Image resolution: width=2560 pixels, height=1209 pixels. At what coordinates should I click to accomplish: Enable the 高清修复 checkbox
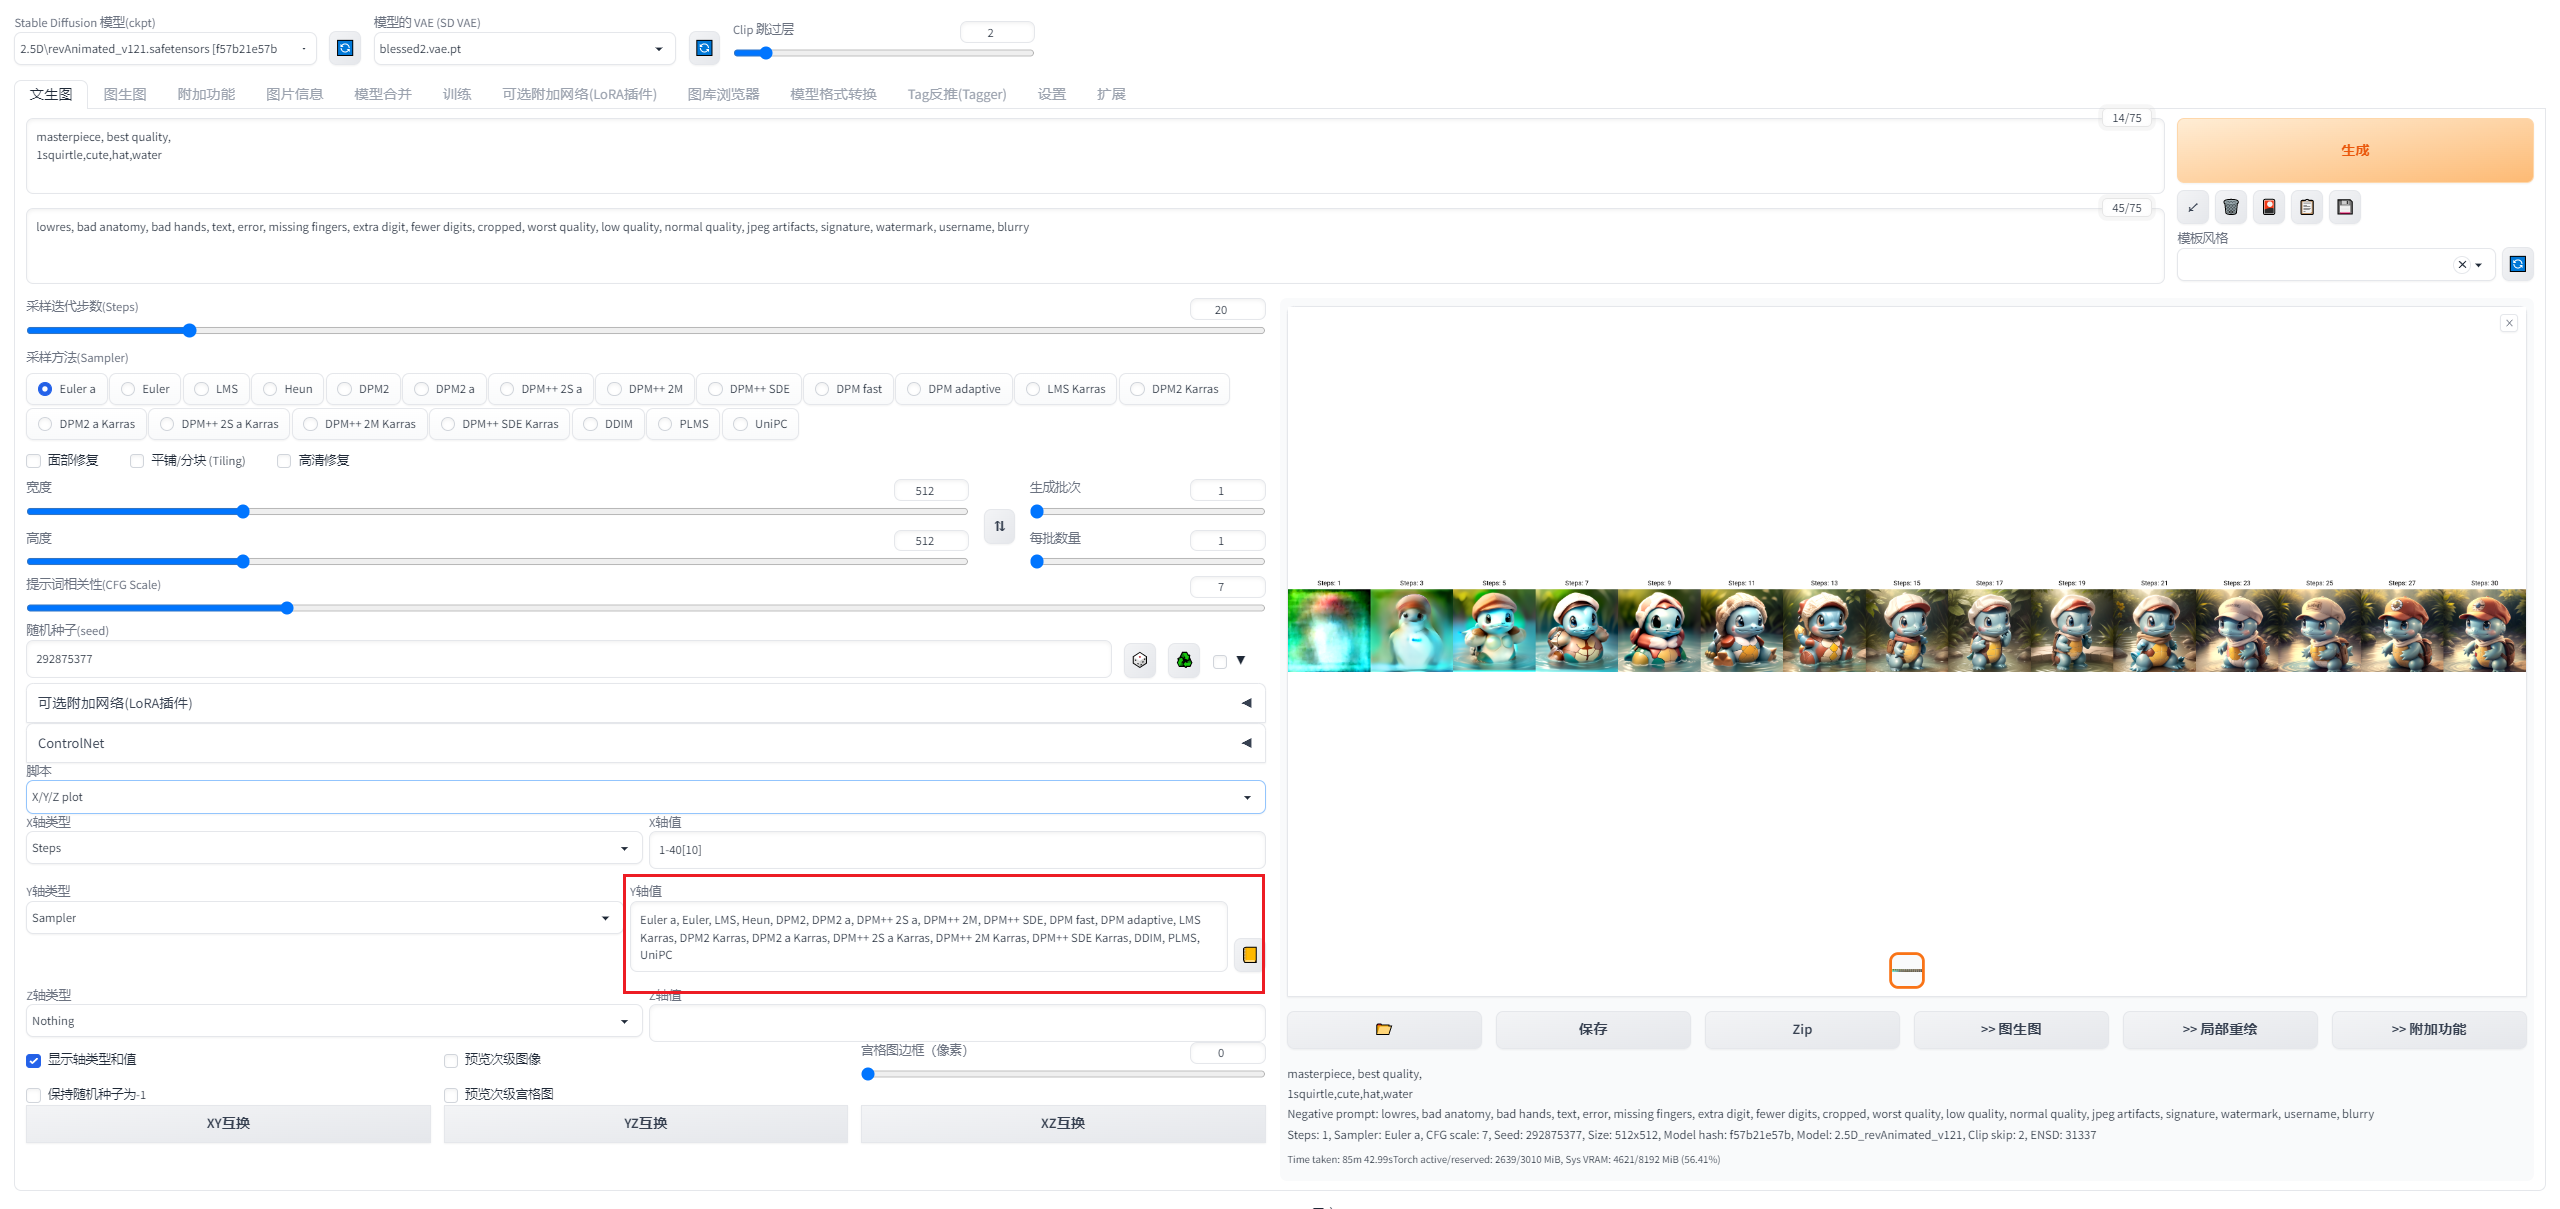(284, 461)
